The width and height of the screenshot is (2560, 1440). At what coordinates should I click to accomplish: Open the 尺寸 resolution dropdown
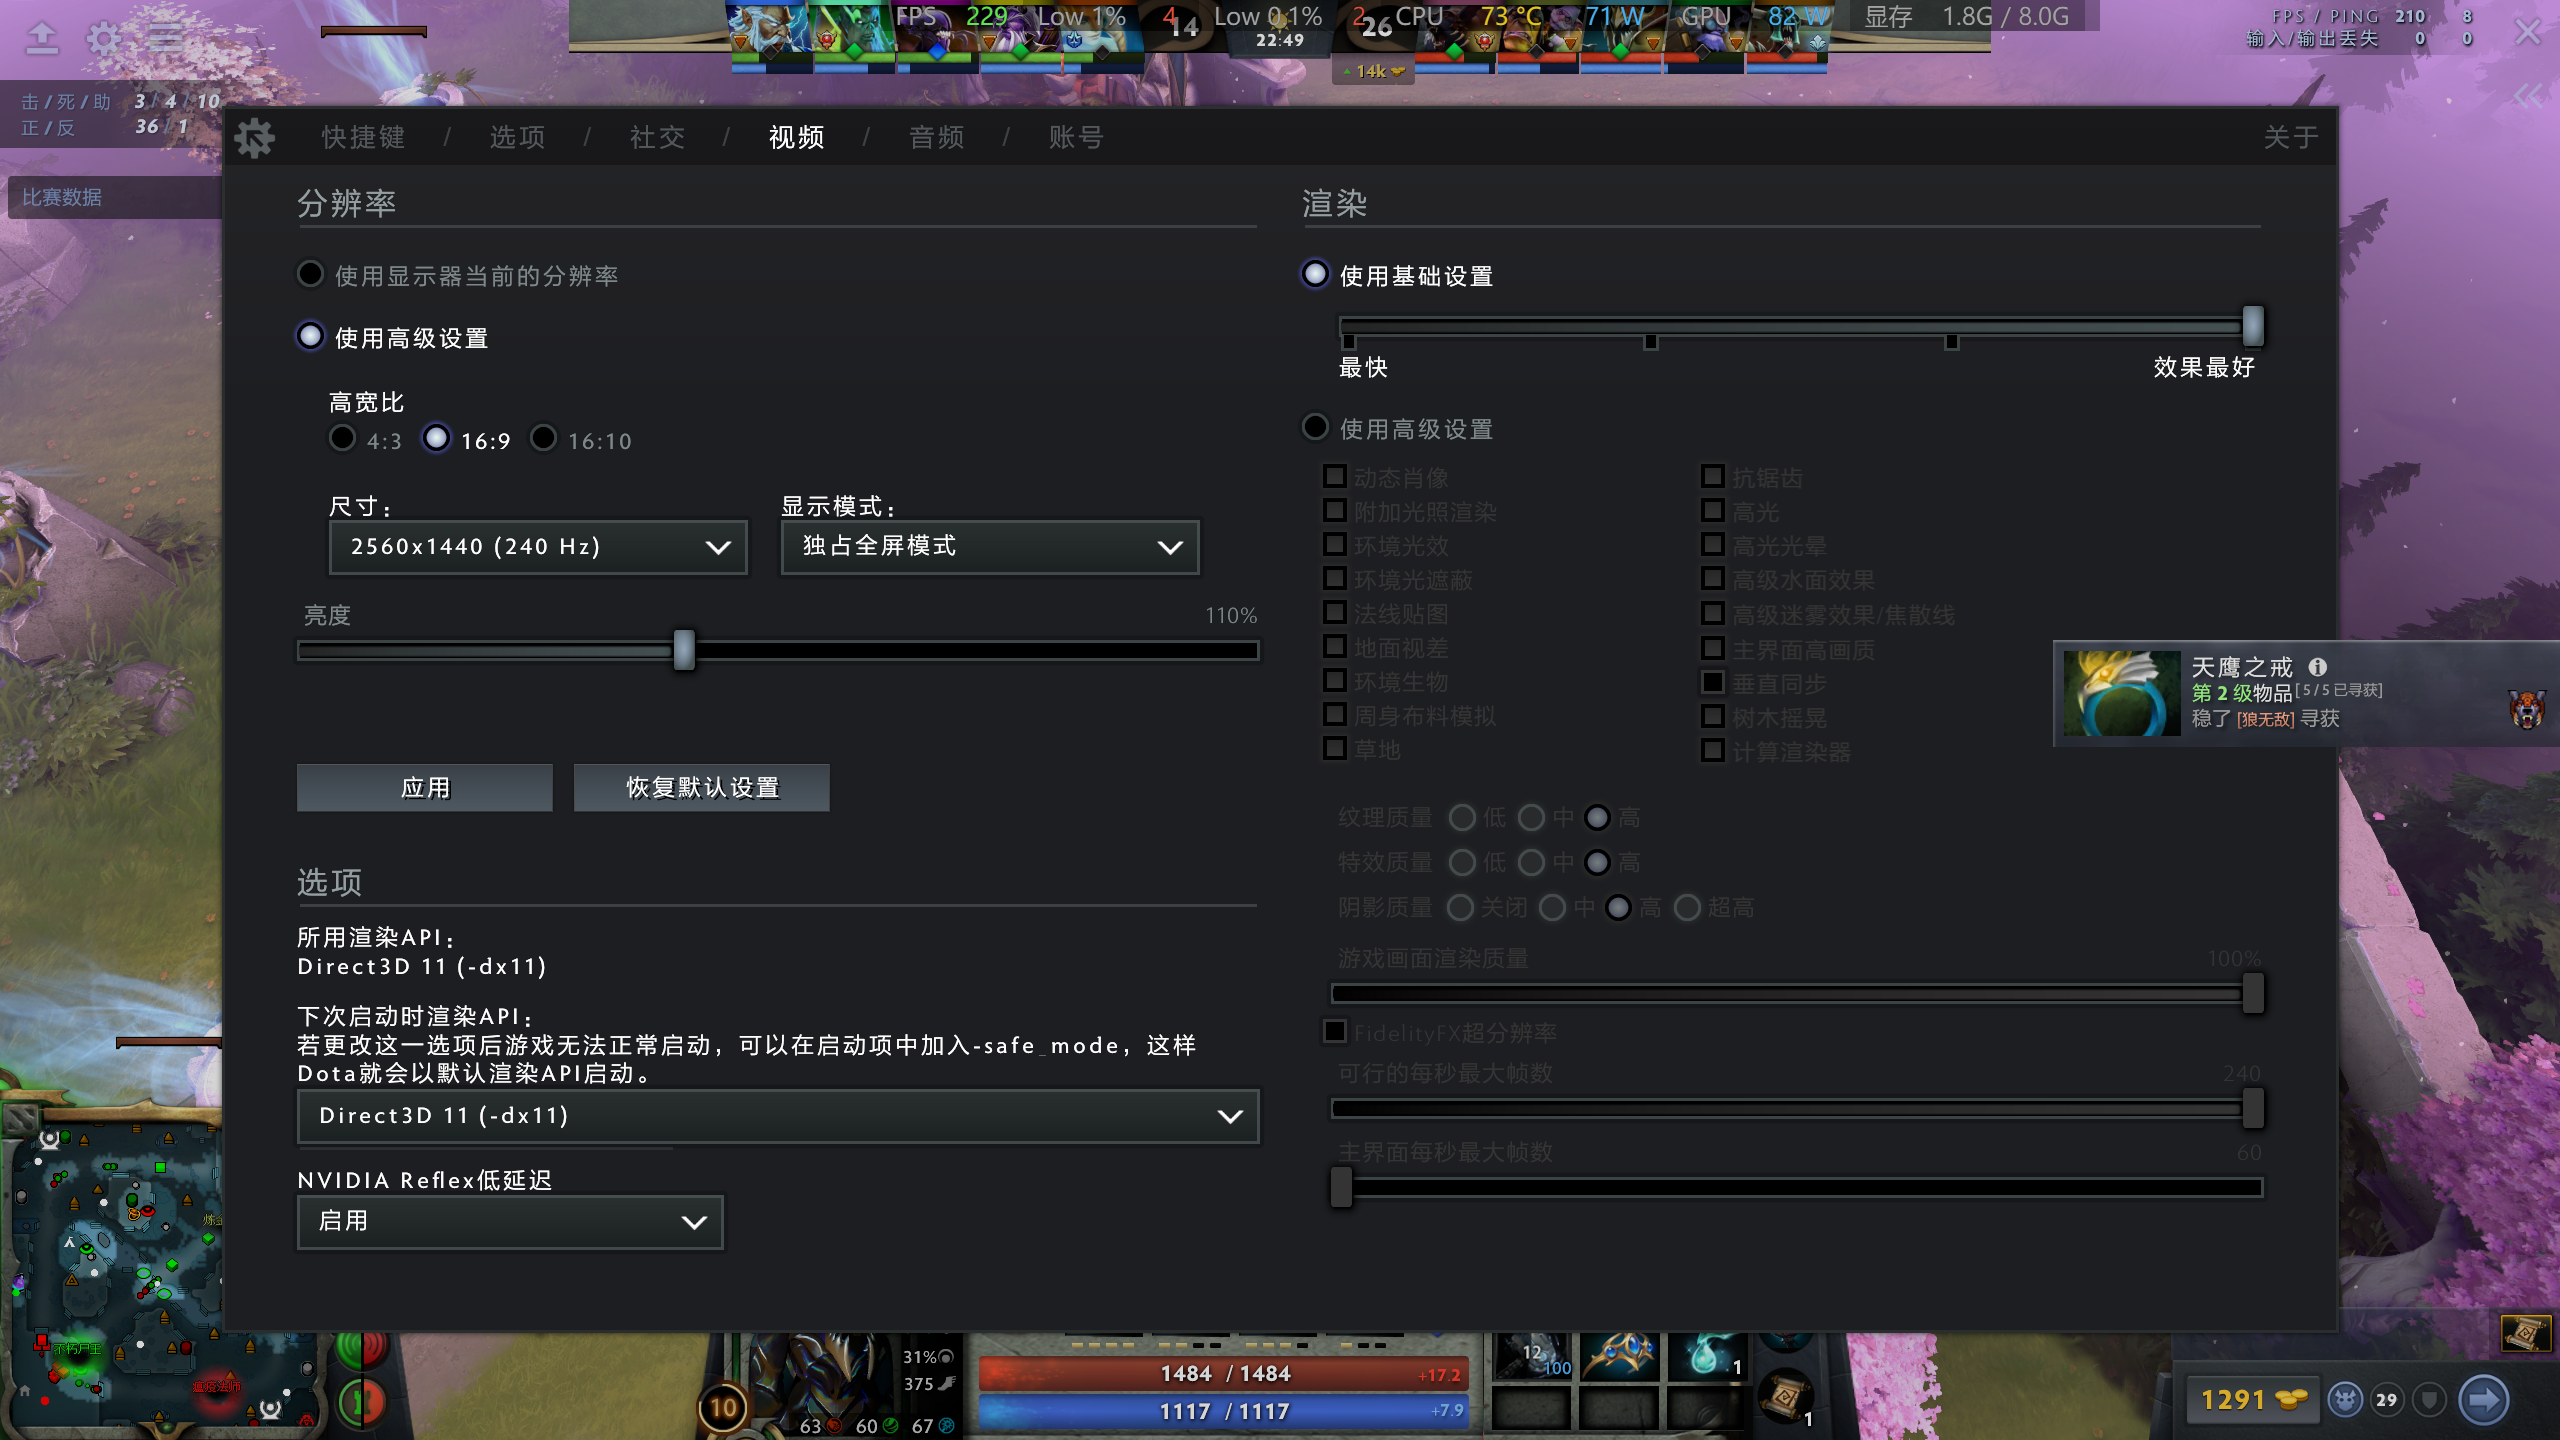click(538, 547)
